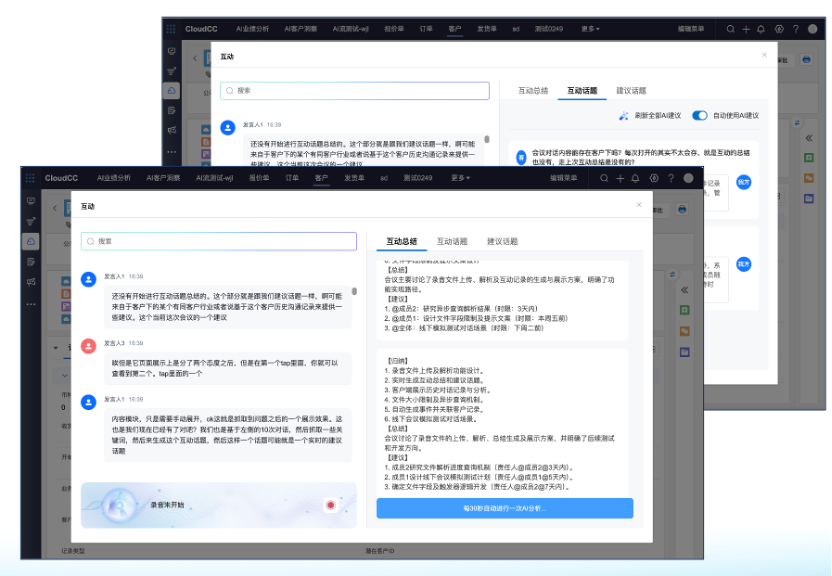Toggle the auto-use AI suggestions switch
The height and width of the screenshot is (576, 832).
[x=700, y=116]
